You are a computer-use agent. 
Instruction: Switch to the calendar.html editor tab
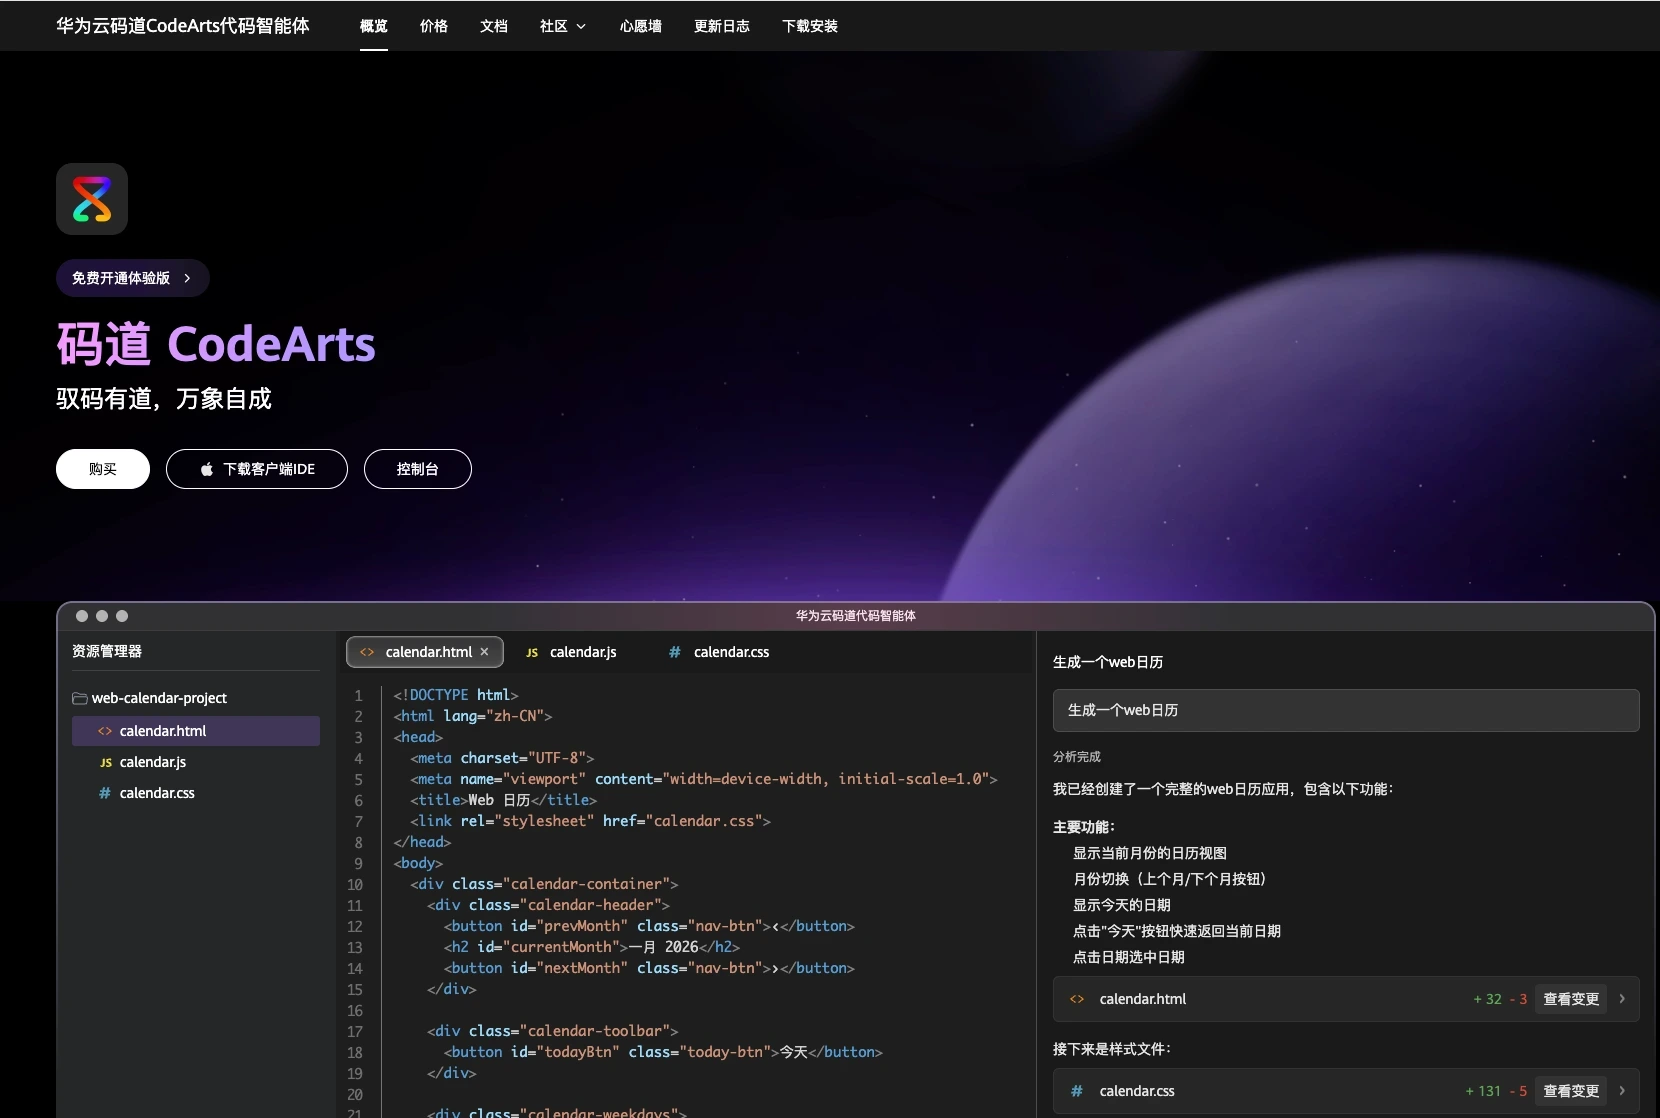[424, 652]
